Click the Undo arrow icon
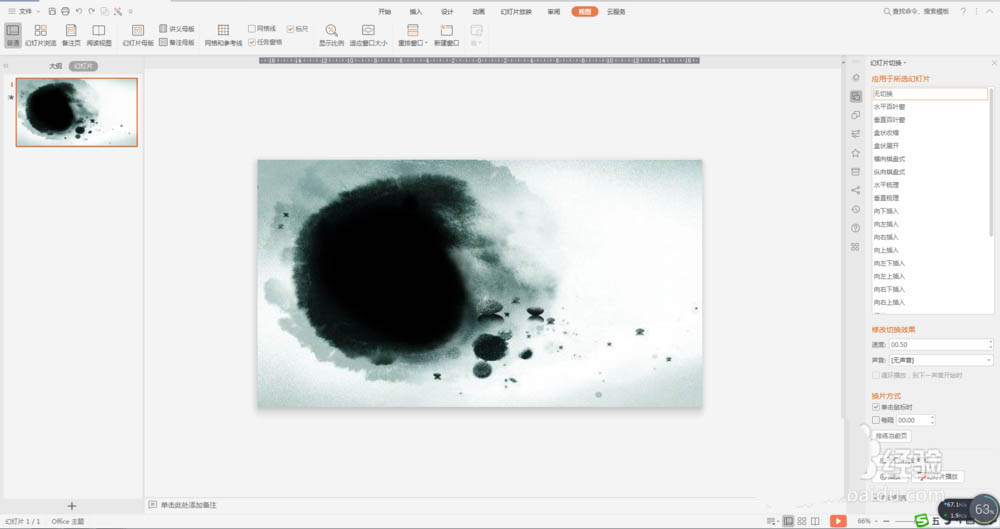 (78, 11)
